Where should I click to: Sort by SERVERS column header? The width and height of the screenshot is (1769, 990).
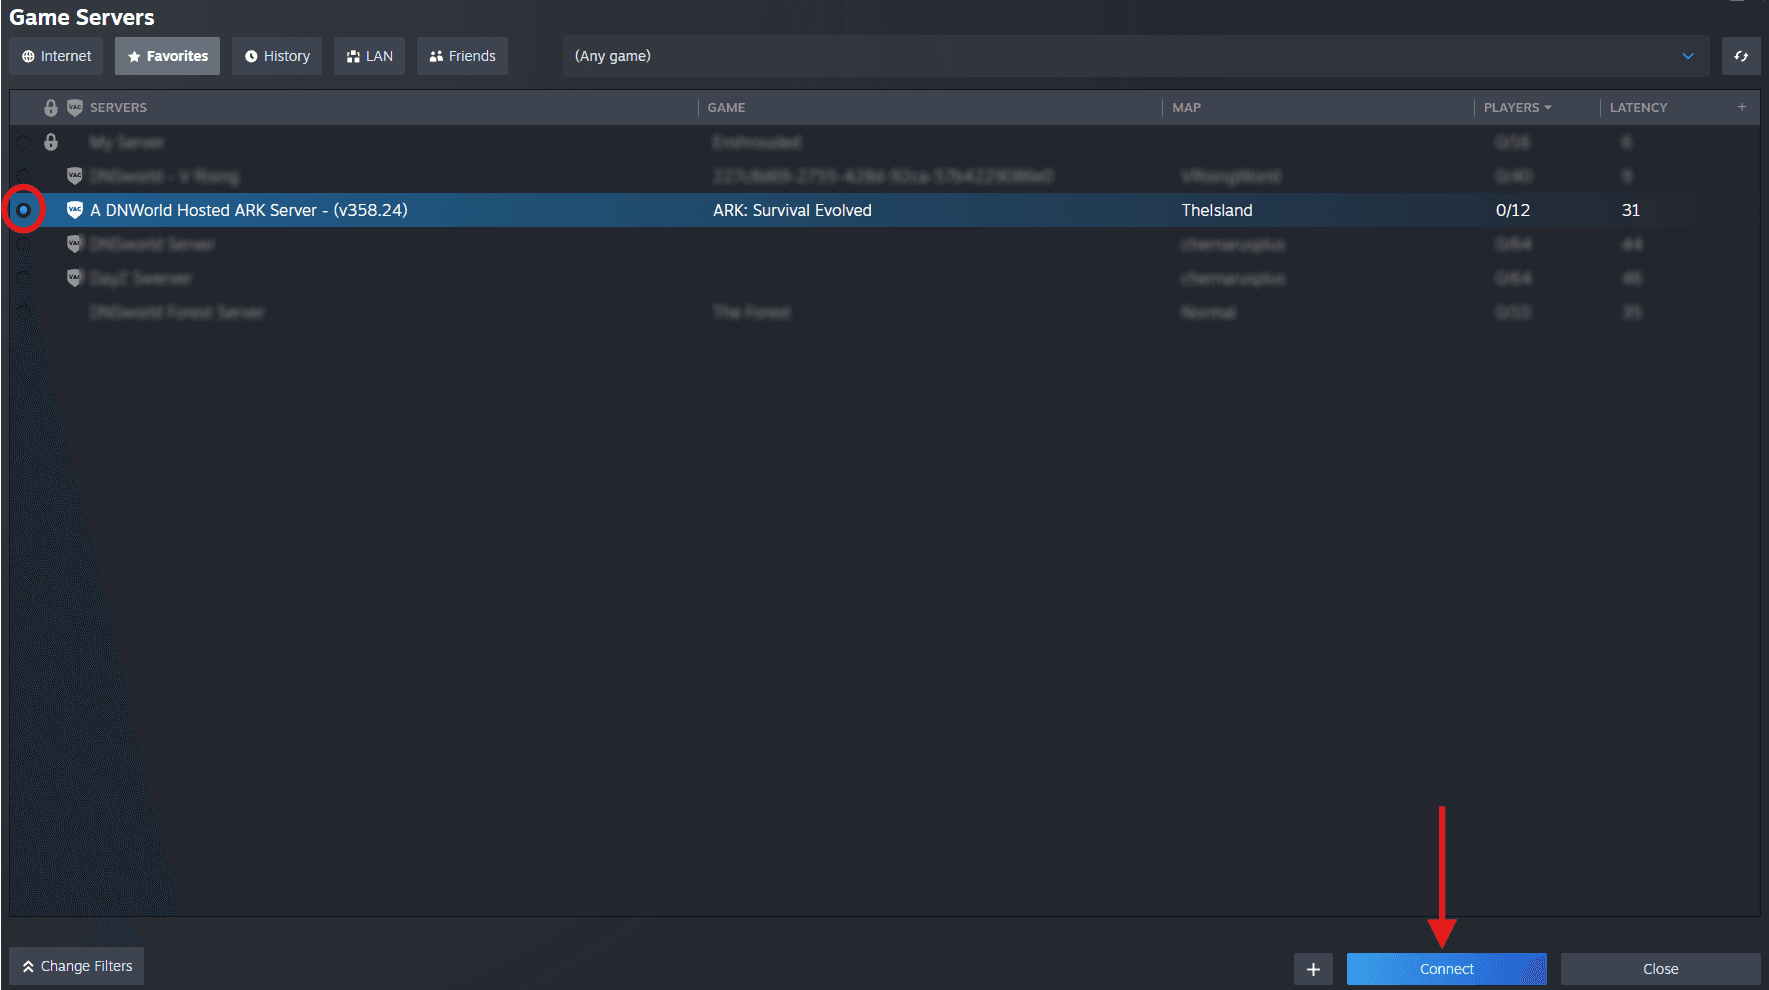[x=118, y=107]
